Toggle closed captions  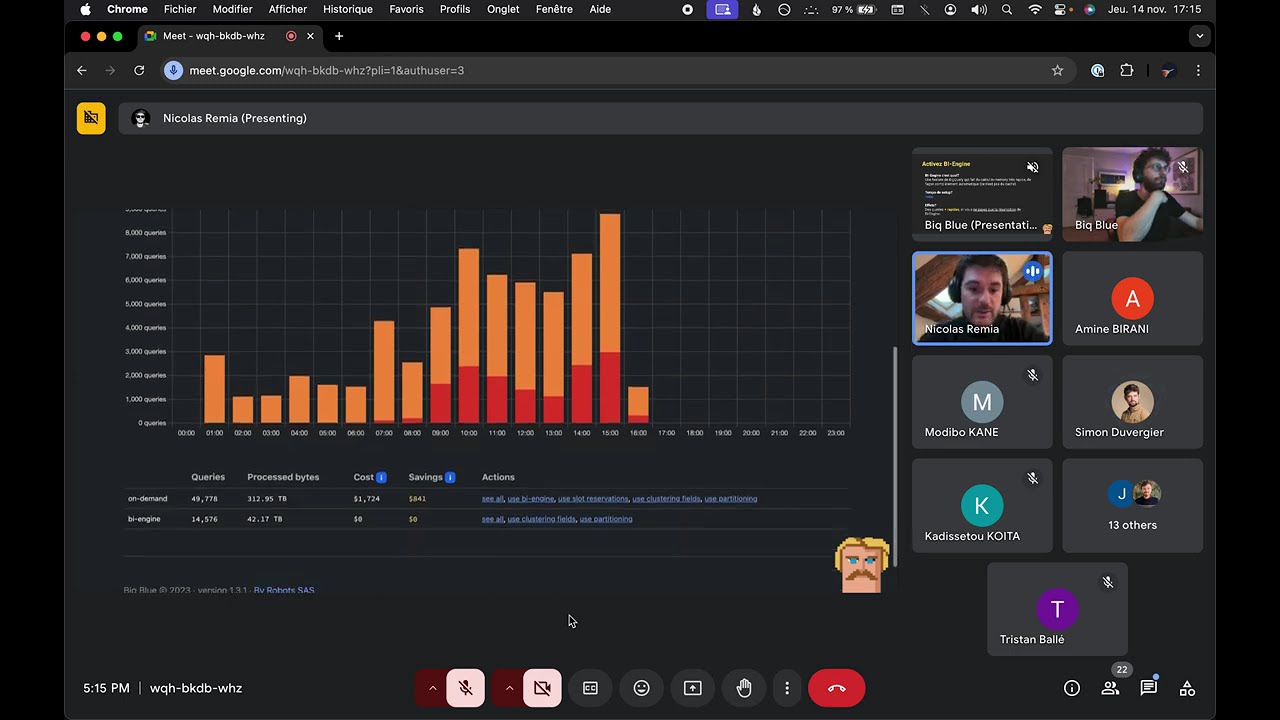[x=590, y=688]
